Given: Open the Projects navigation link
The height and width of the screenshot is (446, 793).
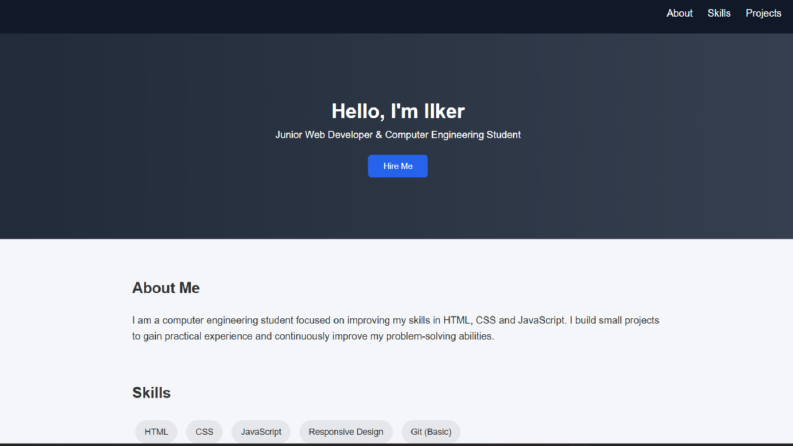Looking at the screenshot, I should pos(763,14).
